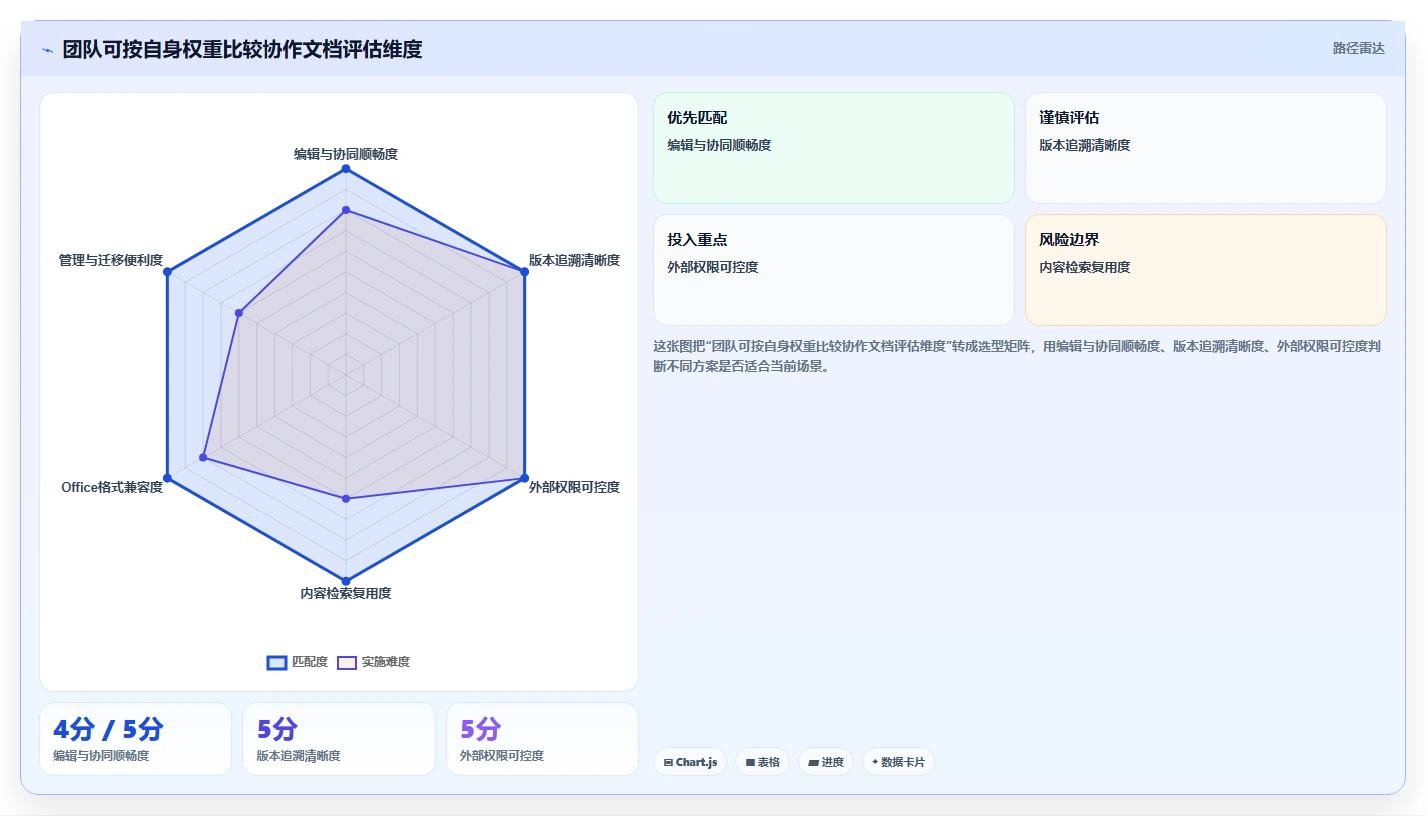Click the main title 团队可按自身权重比较协作文档评估维度

click(x=242, y=49)
